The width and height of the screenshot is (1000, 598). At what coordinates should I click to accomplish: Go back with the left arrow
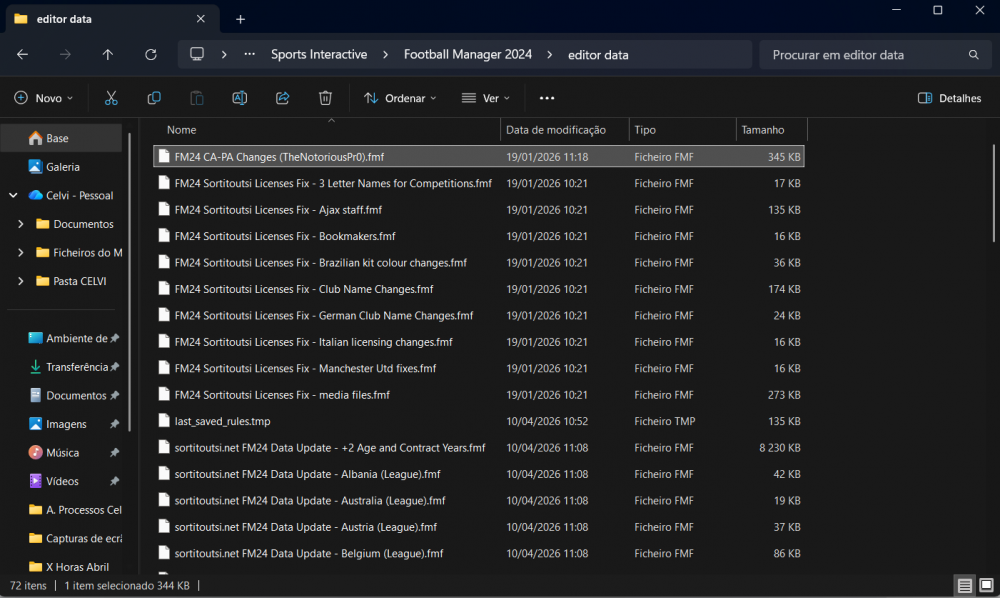pyautogui.click(x=22, y=55)
